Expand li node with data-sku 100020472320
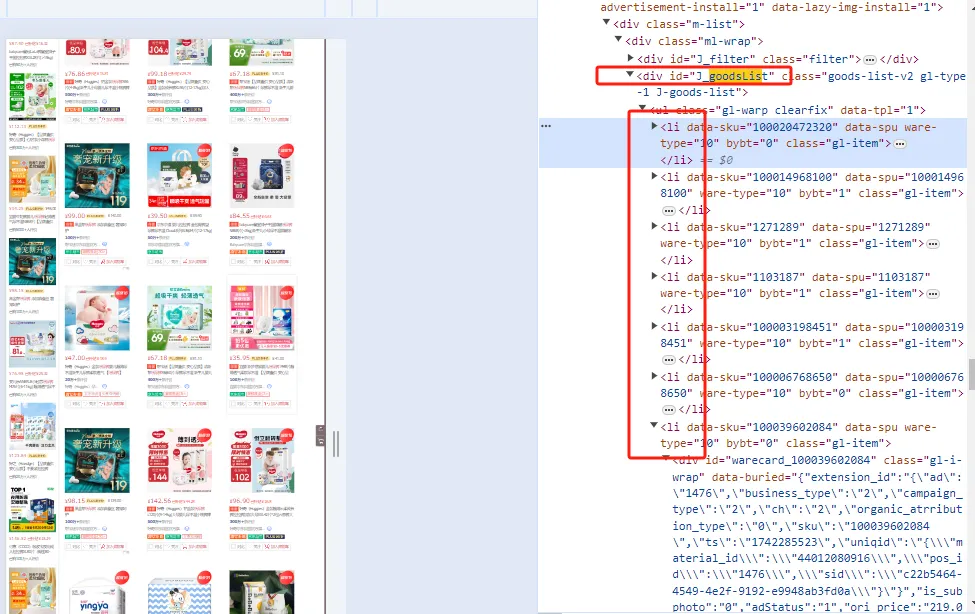Screen dimensions: 975x614 tap(654, 126)
